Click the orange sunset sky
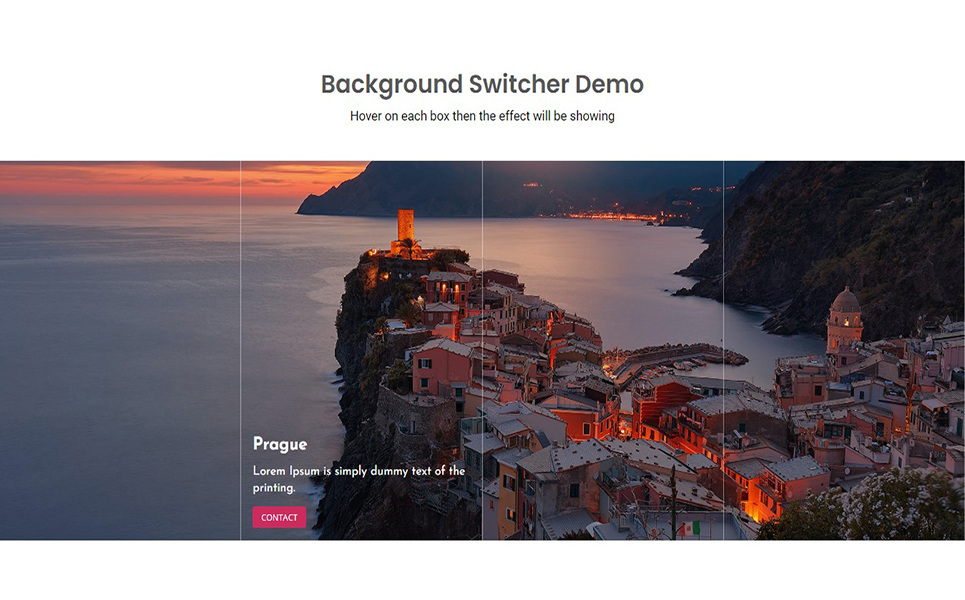Image resolution: width=965 pixels, height=600 pixels. [x=172, y=178]
